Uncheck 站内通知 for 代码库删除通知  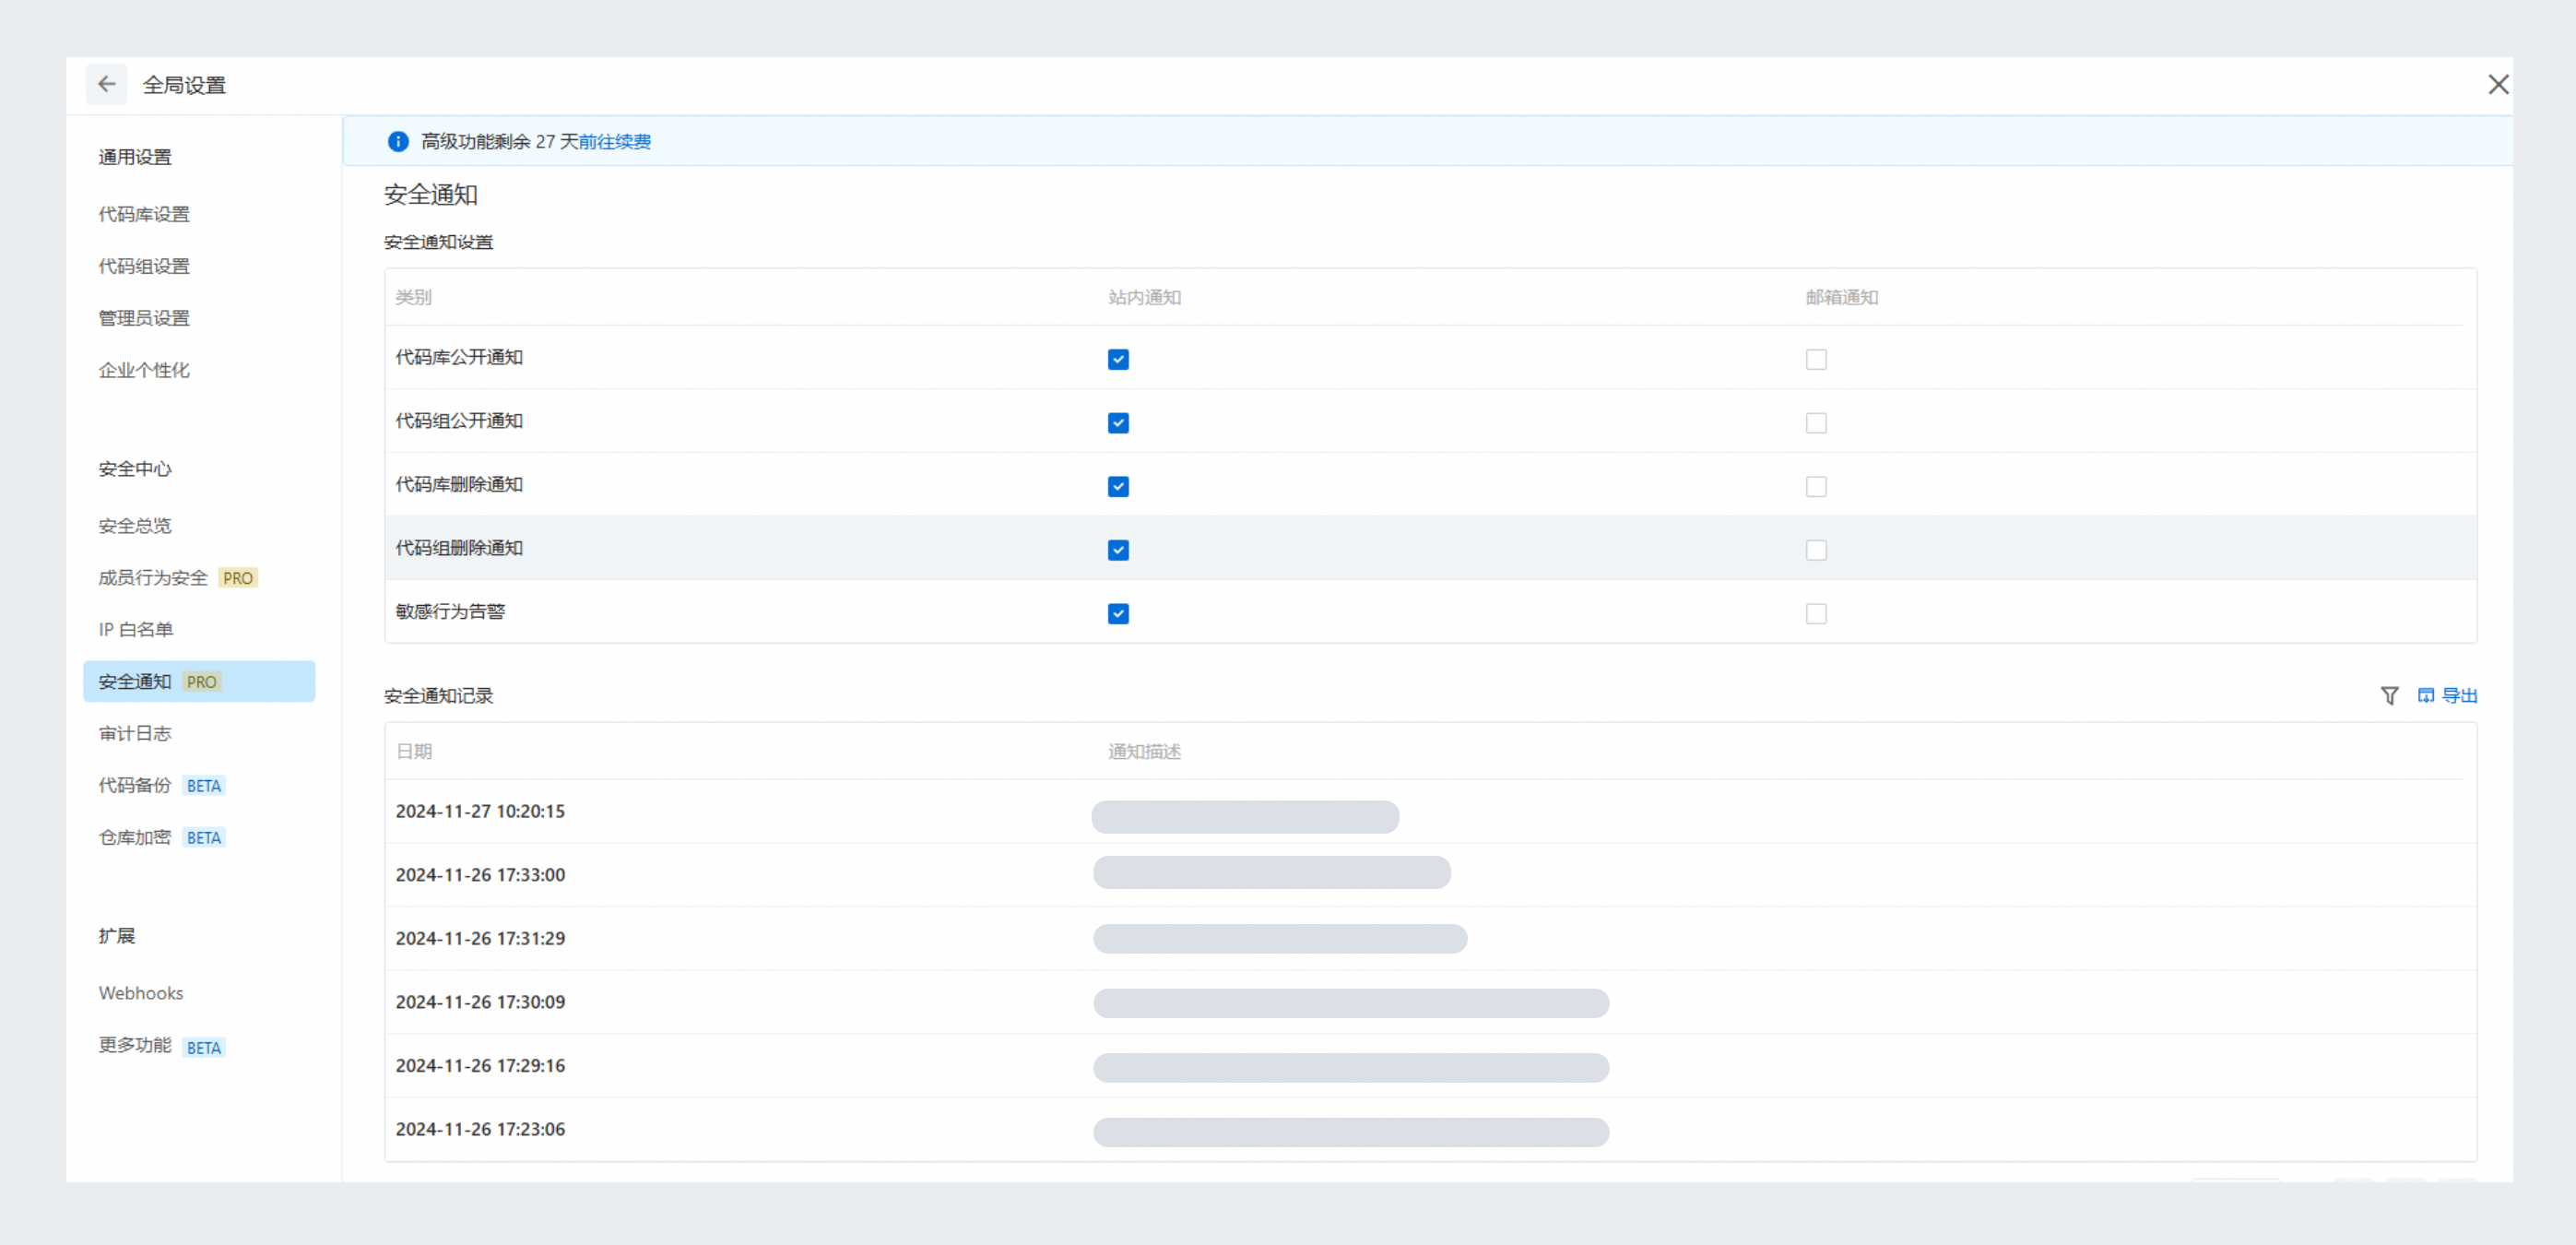[1118, 487]
